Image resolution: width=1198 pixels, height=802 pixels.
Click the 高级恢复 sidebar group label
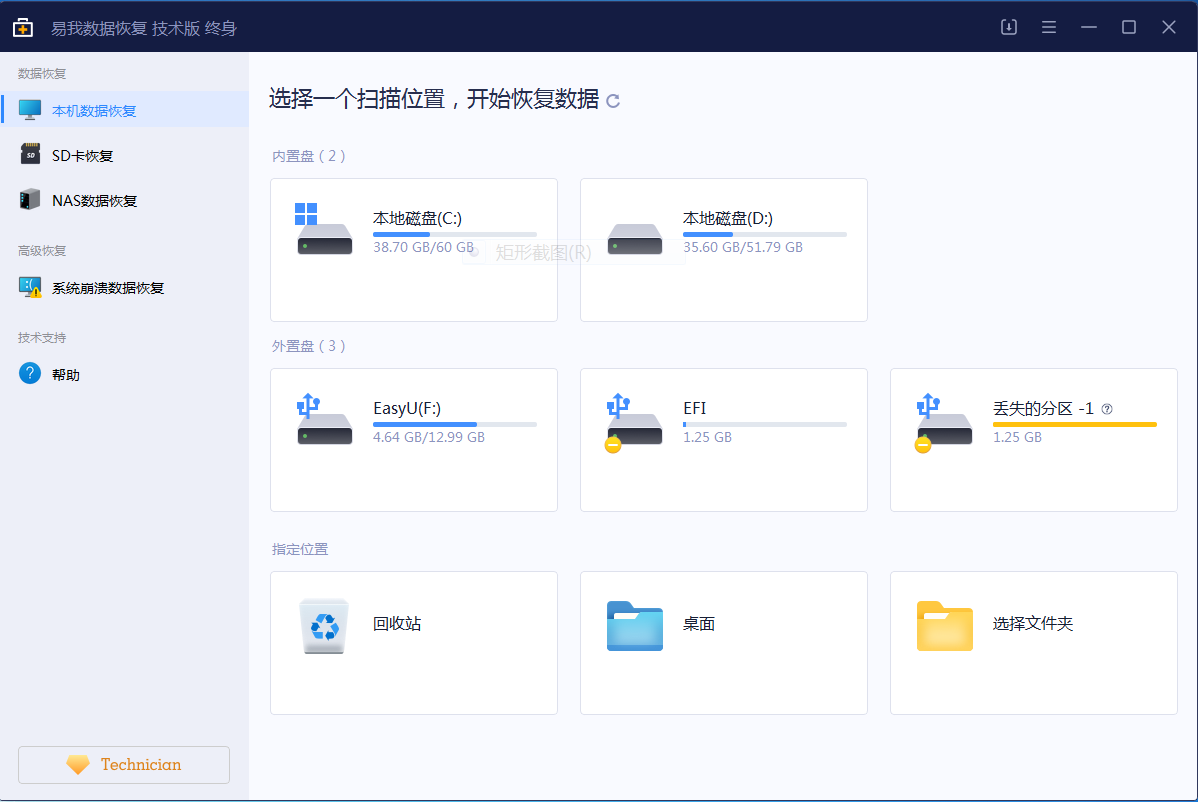[x=42, y=251]
